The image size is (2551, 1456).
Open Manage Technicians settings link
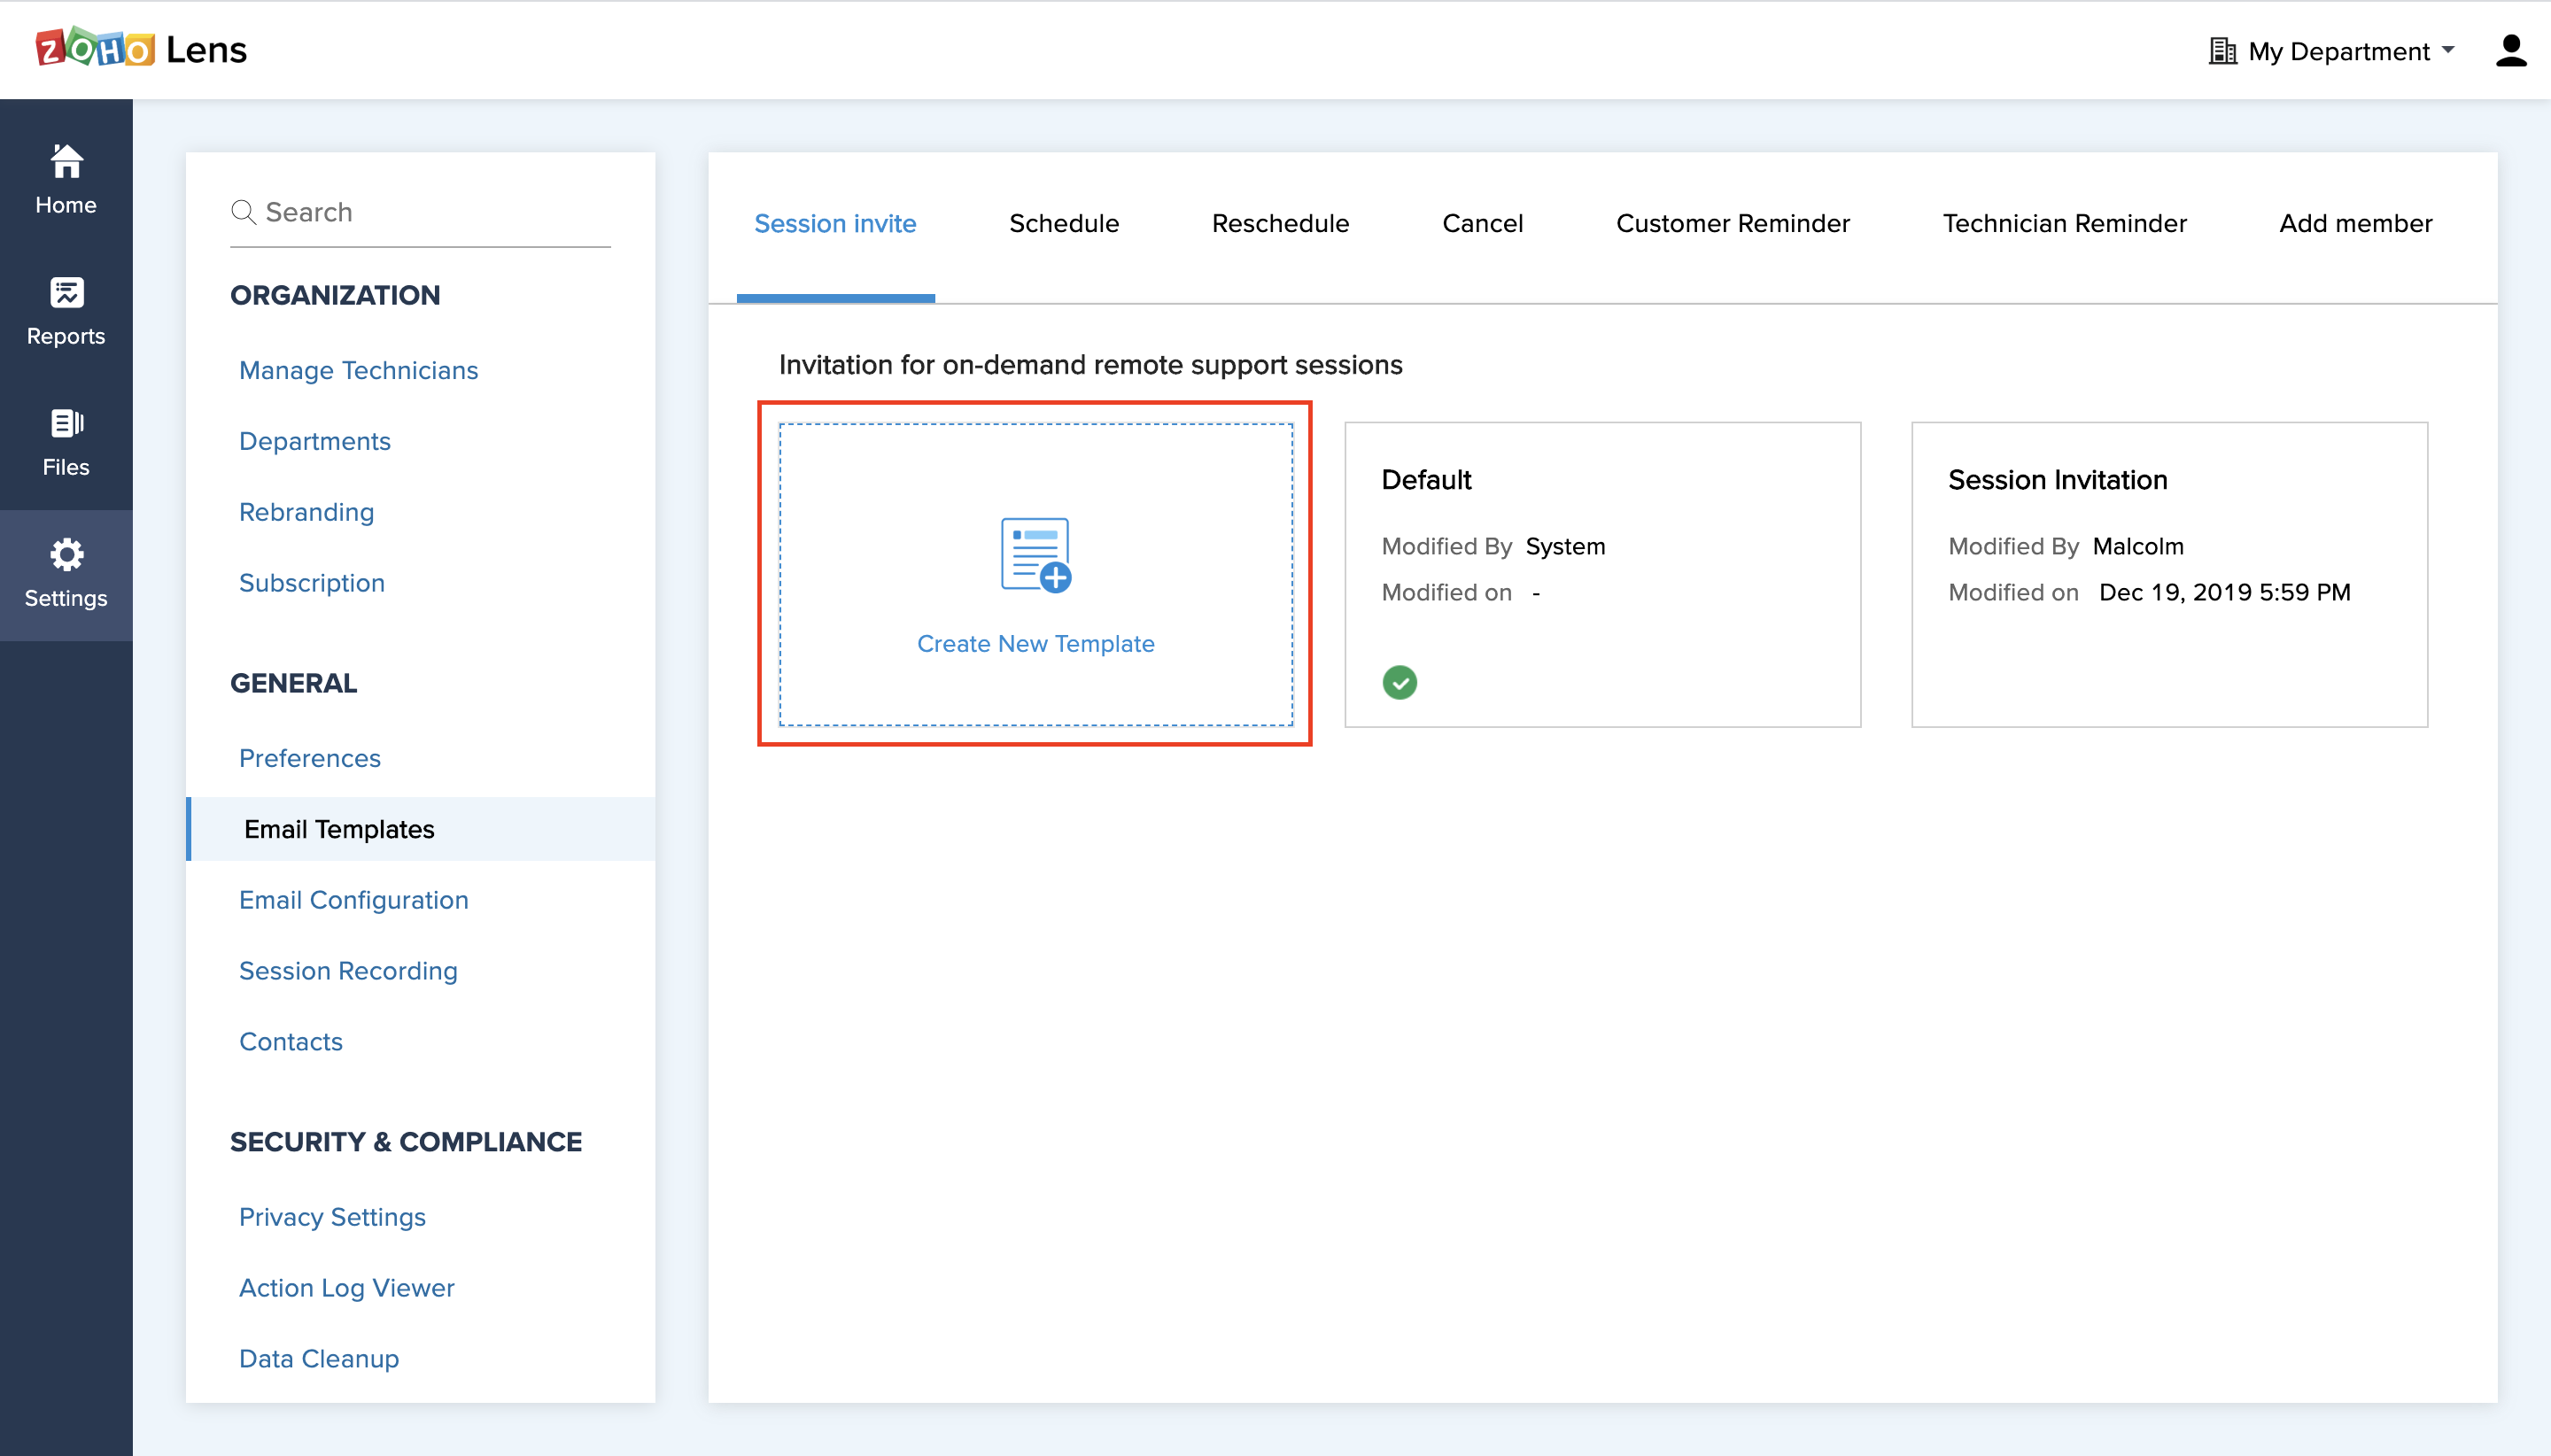(358, 370)
